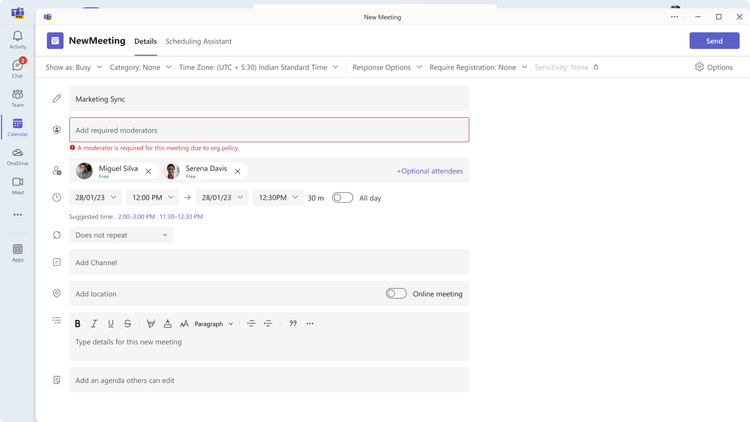Underline text in details editor
The image size is (750, 422).
pos(110,324)
